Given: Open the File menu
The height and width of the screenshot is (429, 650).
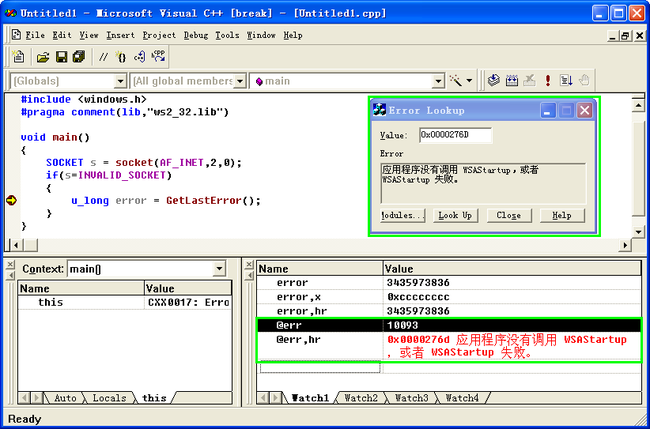Looking at the screenshot, I should point(35,35).
